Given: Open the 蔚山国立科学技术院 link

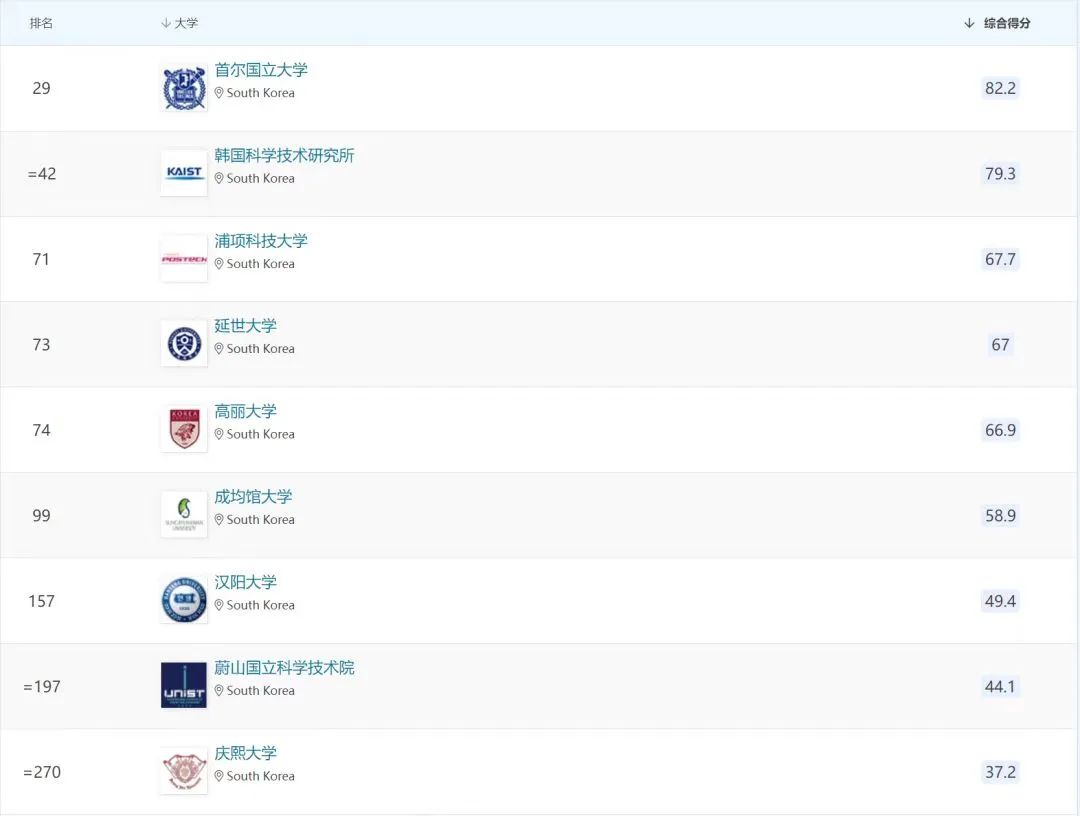Looking at the screenshot, I should tap(284, 667).
